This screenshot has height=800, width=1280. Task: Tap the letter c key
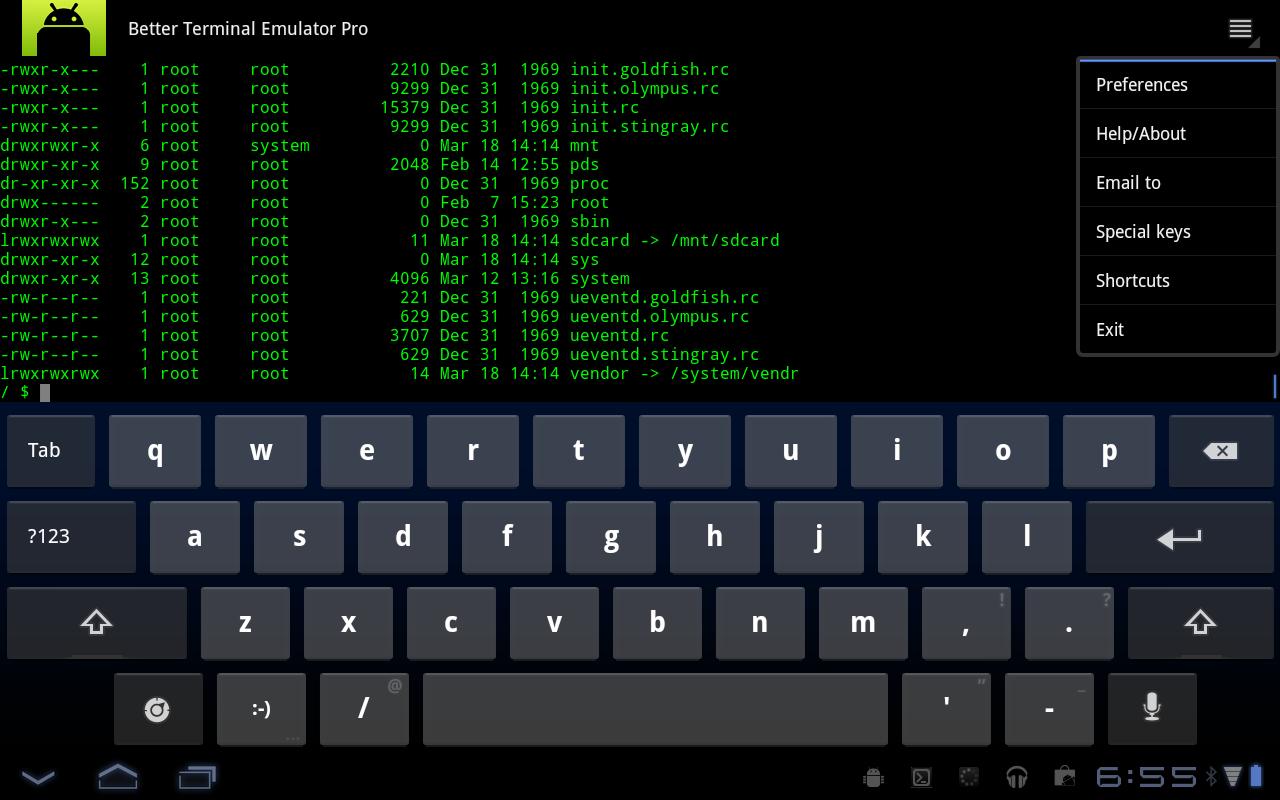click(451, 623)
